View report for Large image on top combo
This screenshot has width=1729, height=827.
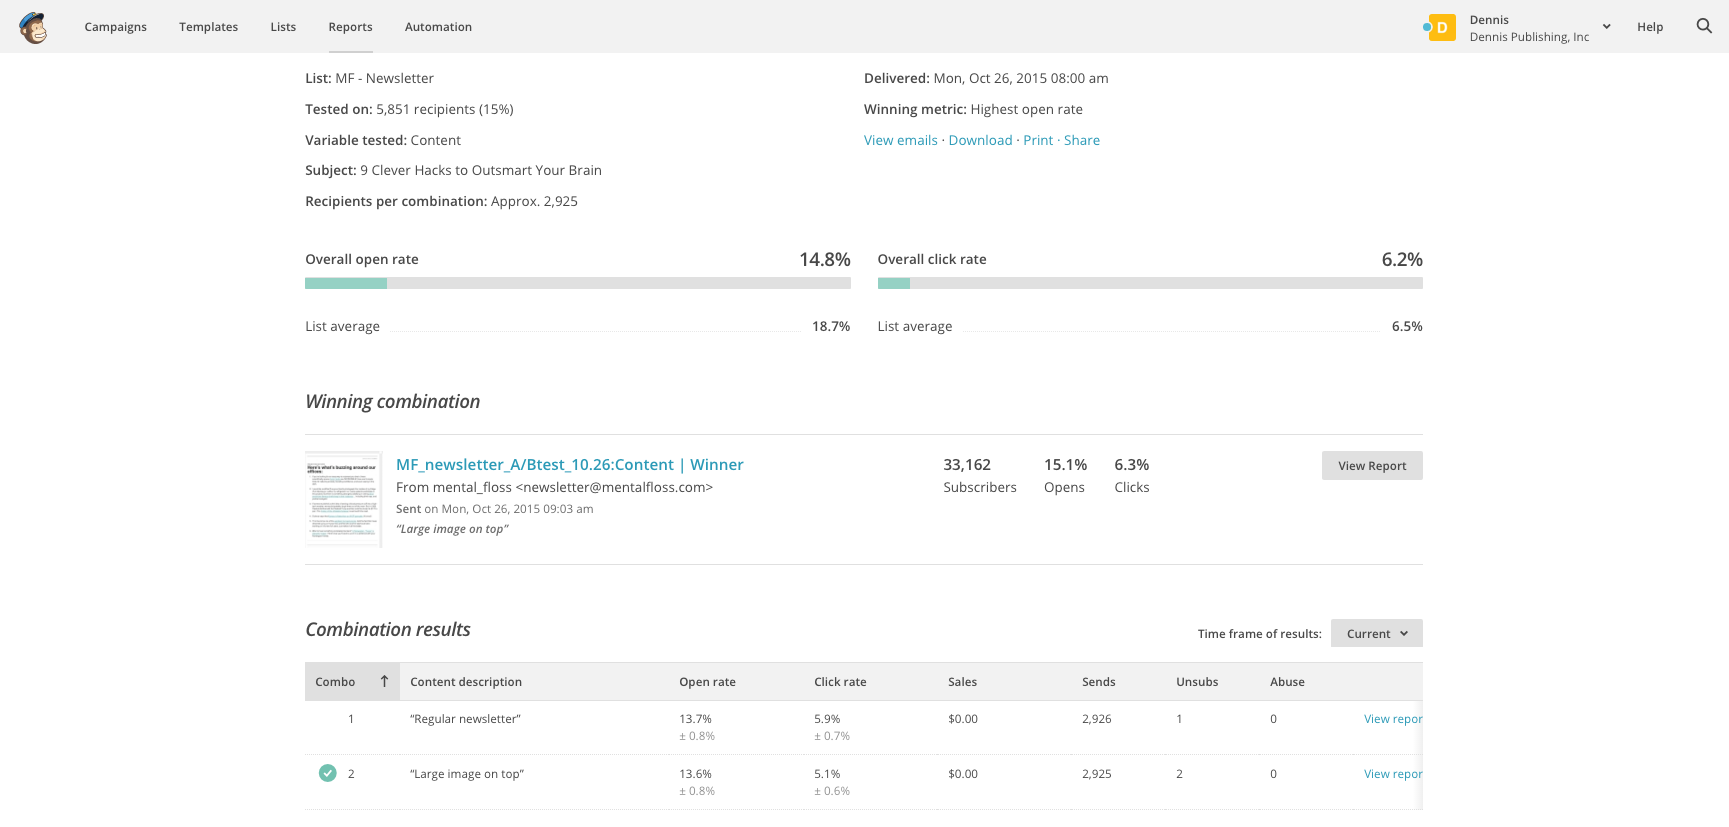(x=1392, y=774)
